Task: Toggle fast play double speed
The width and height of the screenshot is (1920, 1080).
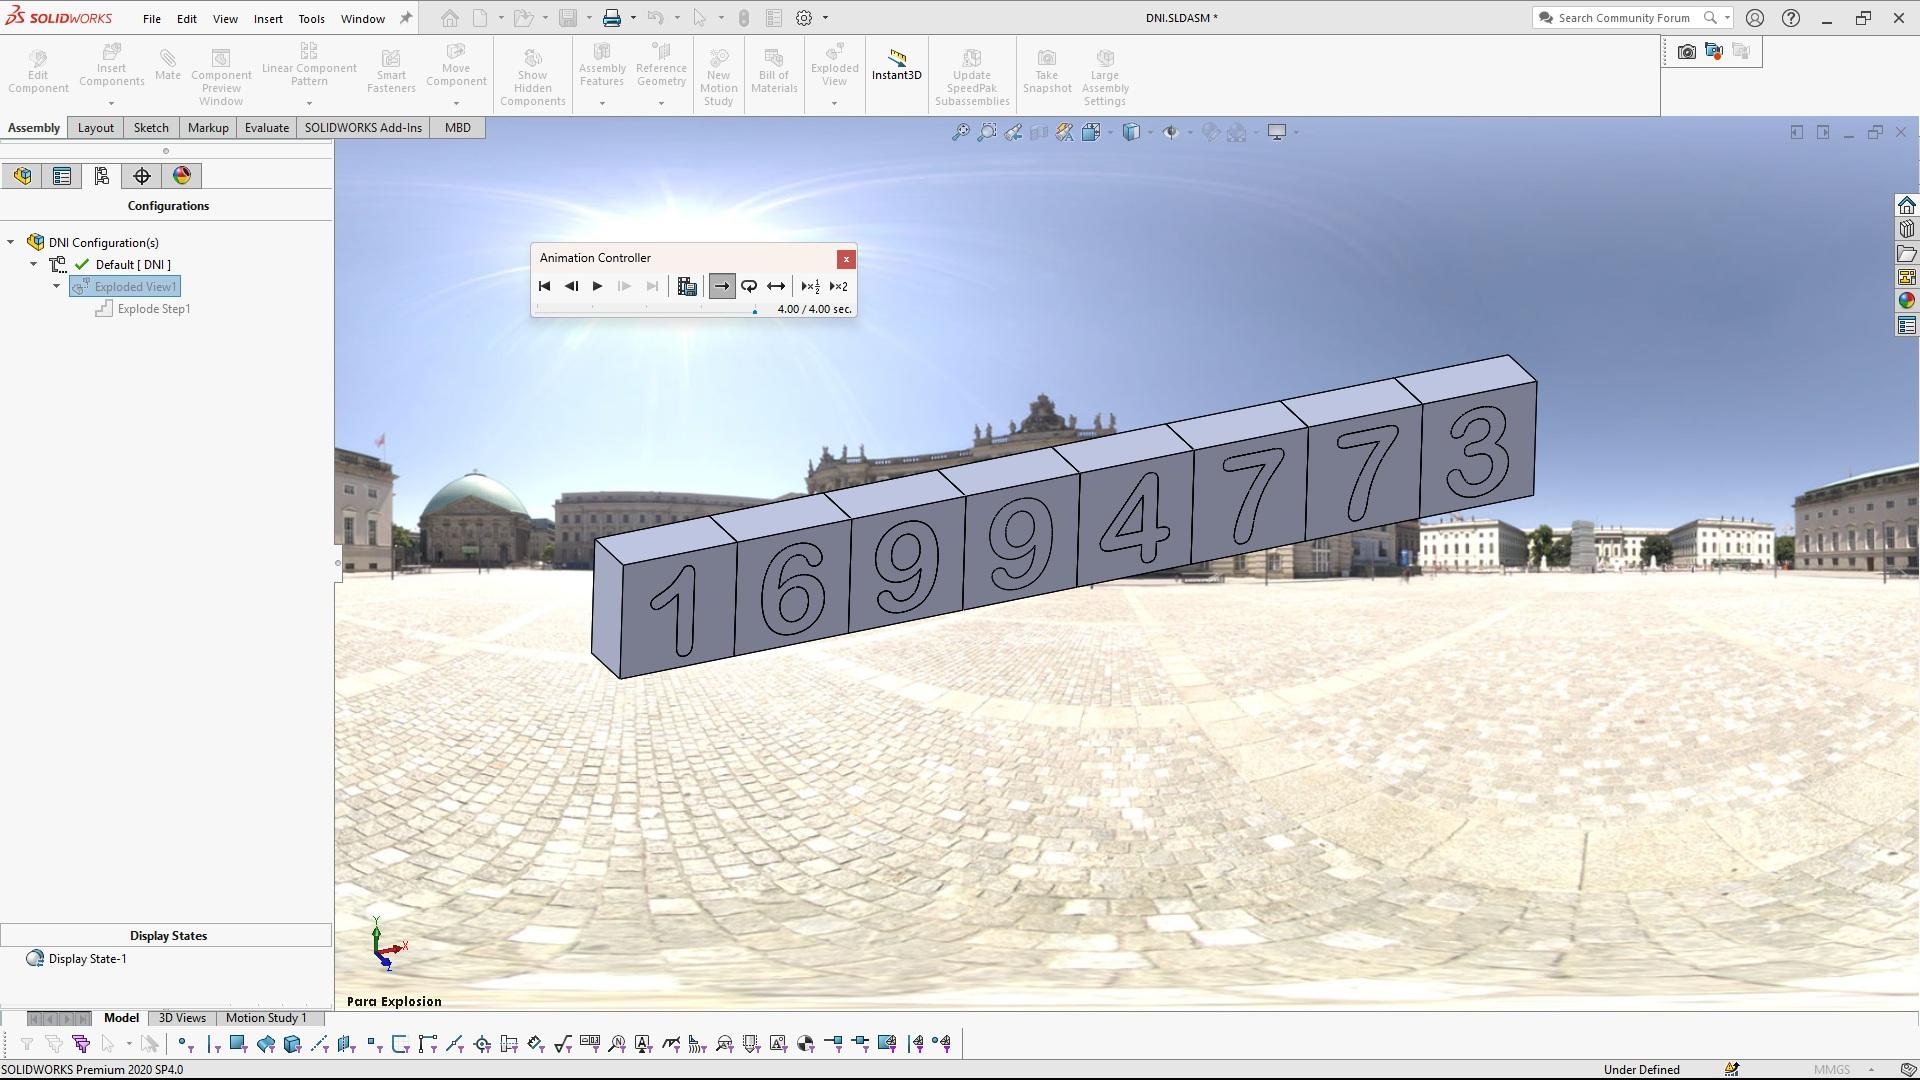Action: coord(838,287)
